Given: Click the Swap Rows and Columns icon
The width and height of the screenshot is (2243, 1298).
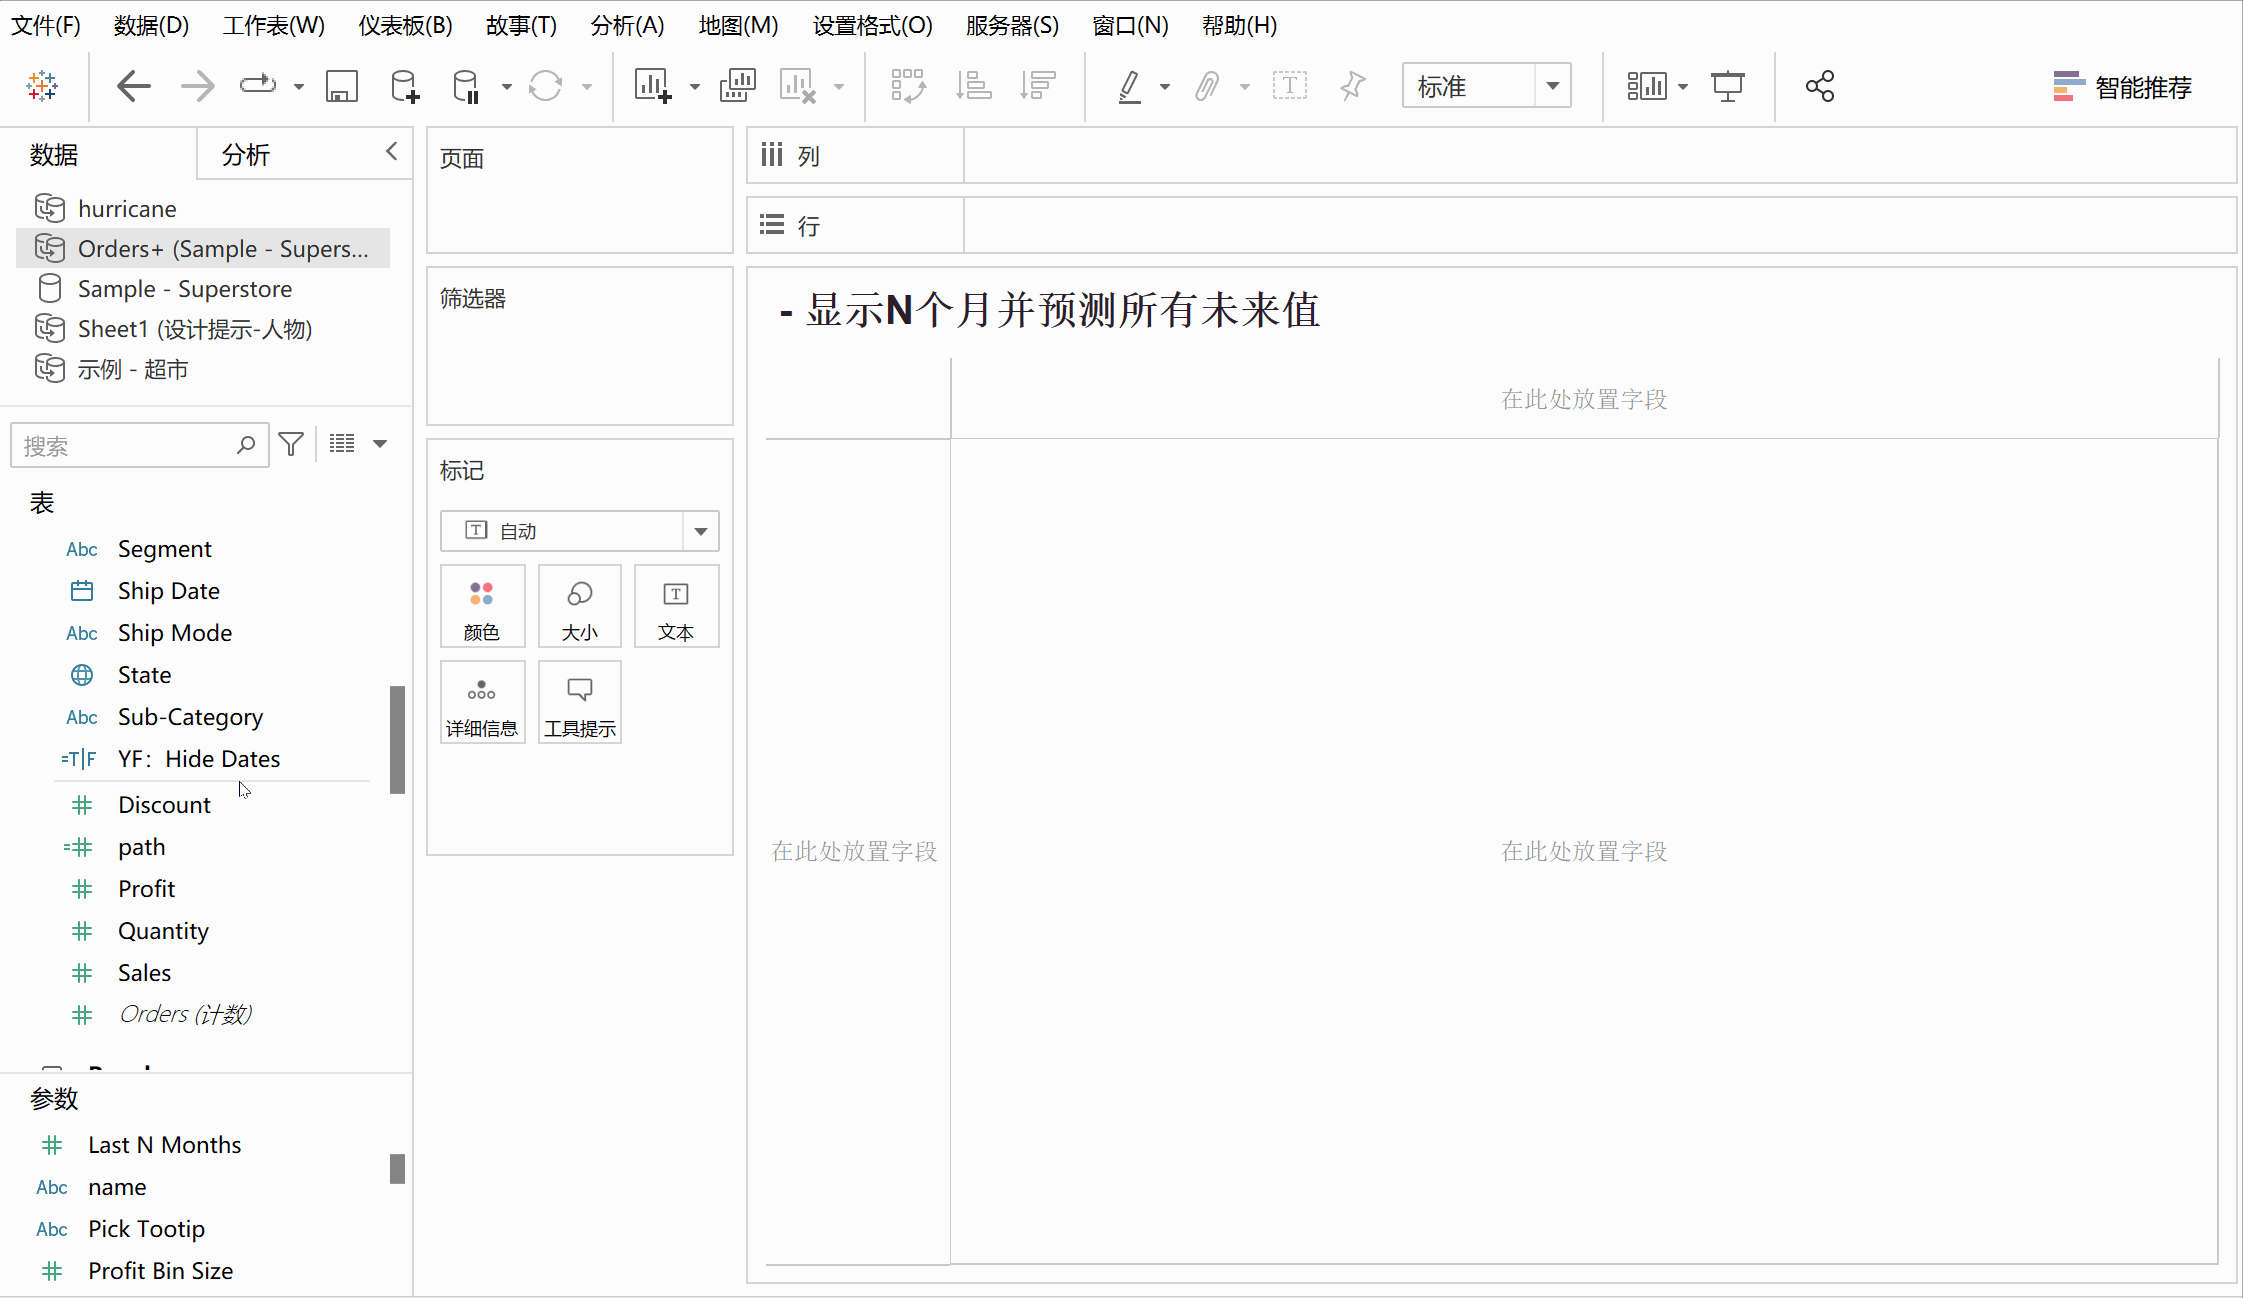Looking at the screenshot, I should (908, 87).
